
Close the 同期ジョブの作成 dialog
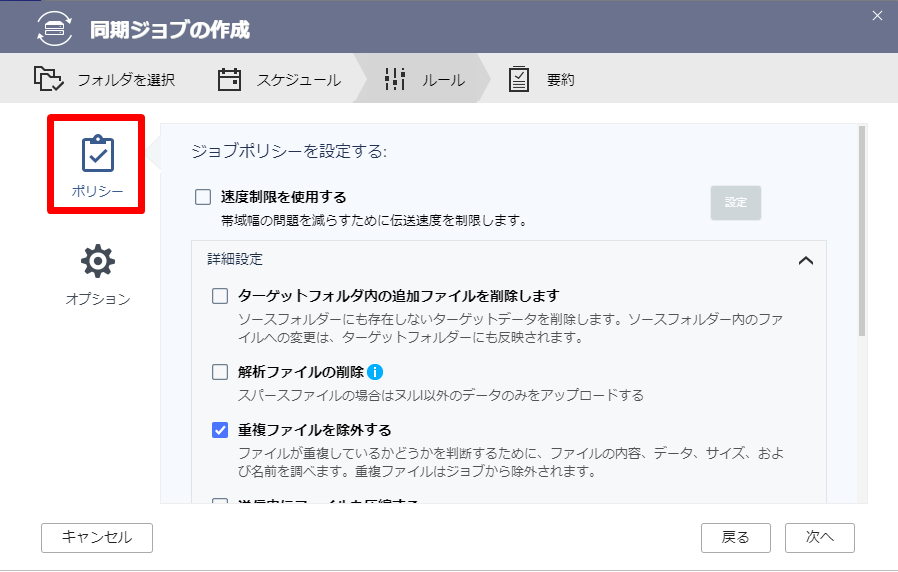(x=877, y=16)
